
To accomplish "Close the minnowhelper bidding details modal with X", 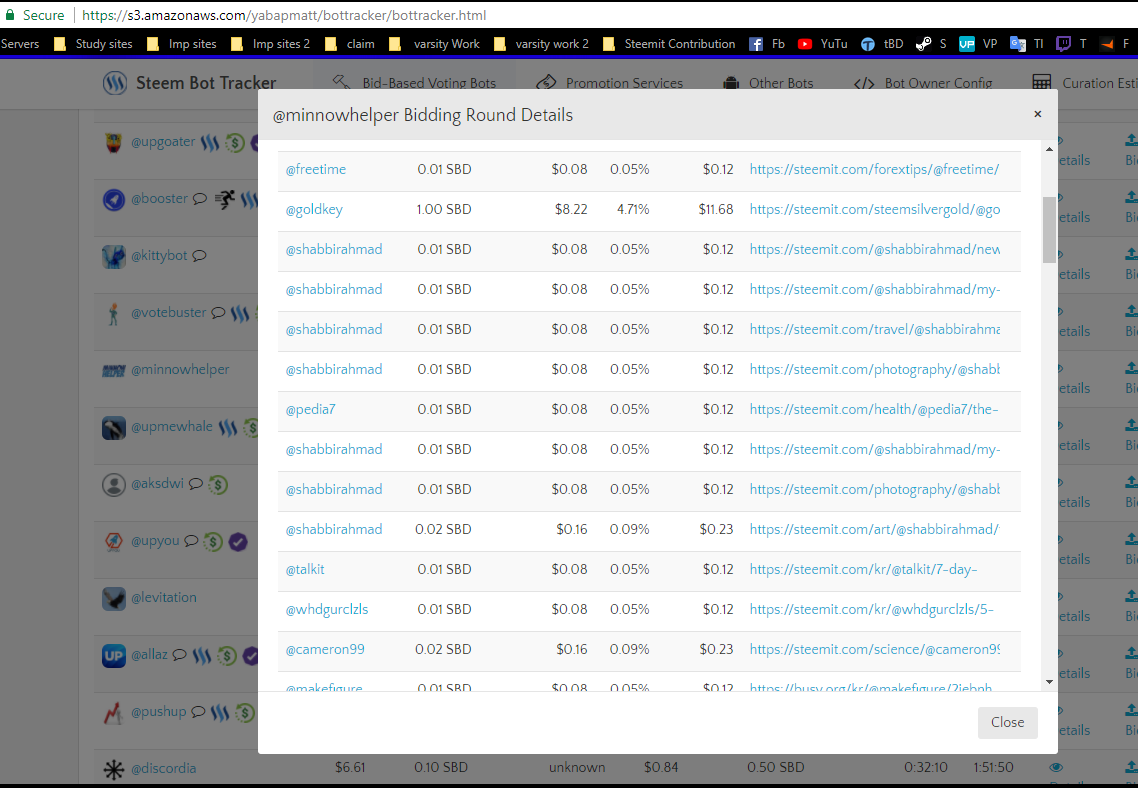I will 1037,114.
